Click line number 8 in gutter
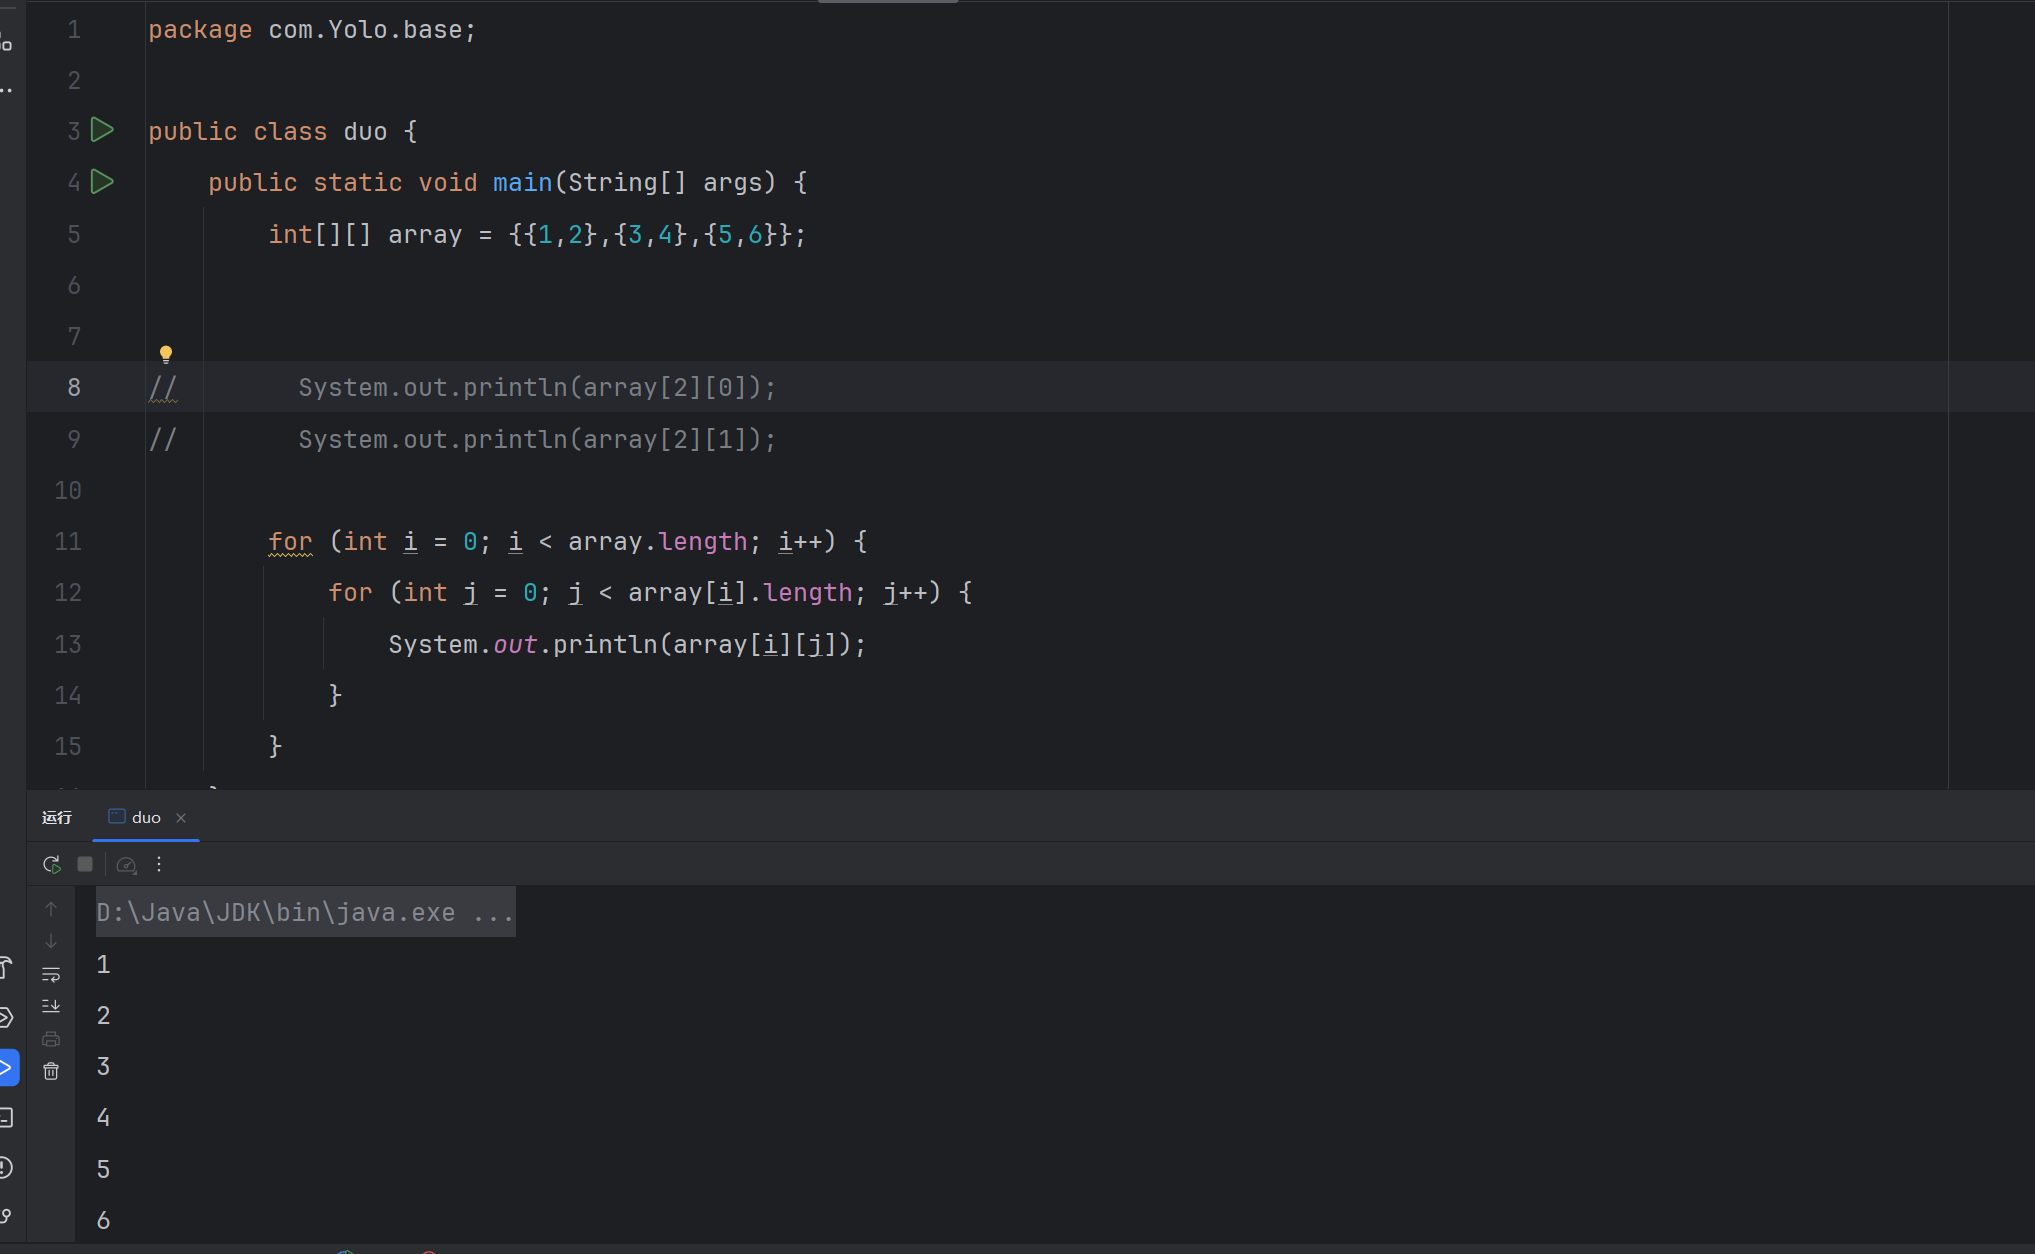This screenshot has width=2035, height=1254. coord(74,387)
